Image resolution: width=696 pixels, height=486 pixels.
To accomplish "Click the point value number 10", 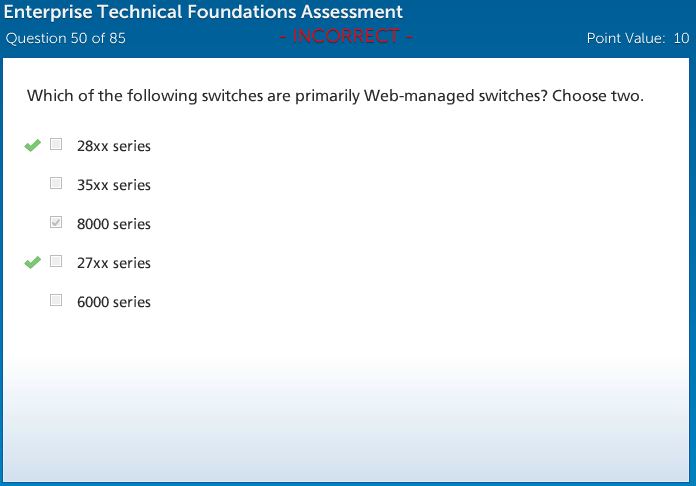I will [x=681, y=39].
